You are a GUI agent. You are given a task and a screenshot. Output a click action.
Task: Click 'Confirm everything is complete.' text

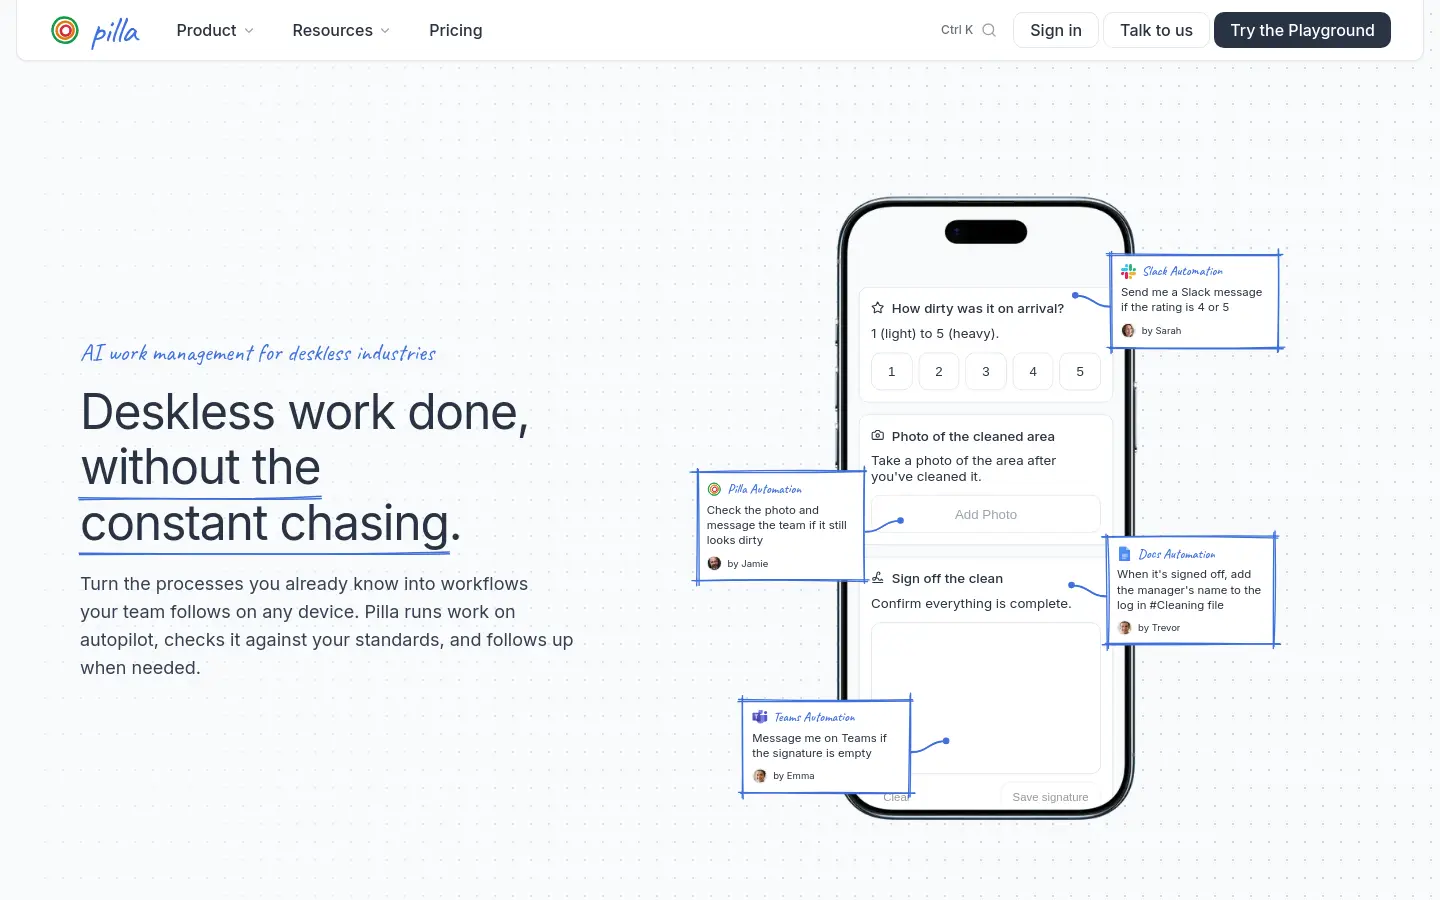pyautogui.click(x=971, y=603)
